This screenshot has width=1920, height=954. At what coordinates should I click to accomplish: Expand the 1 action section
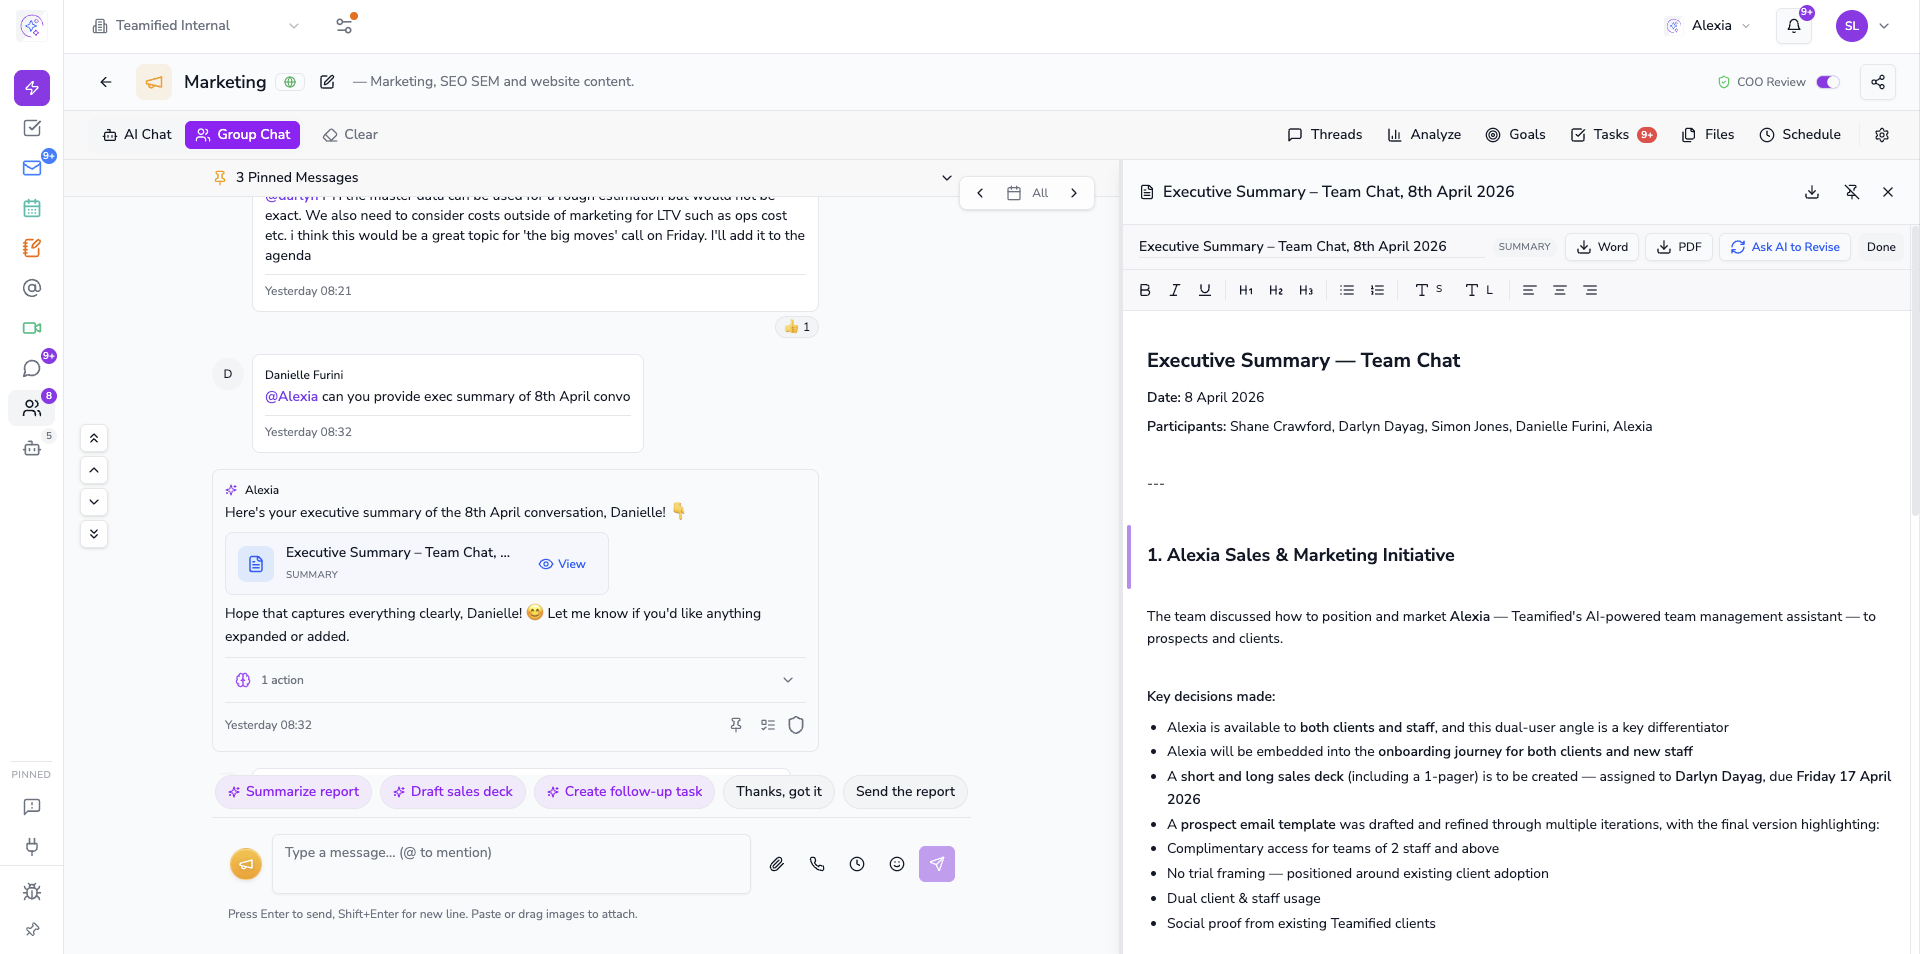pyautogui.click(x=787, y=680)
